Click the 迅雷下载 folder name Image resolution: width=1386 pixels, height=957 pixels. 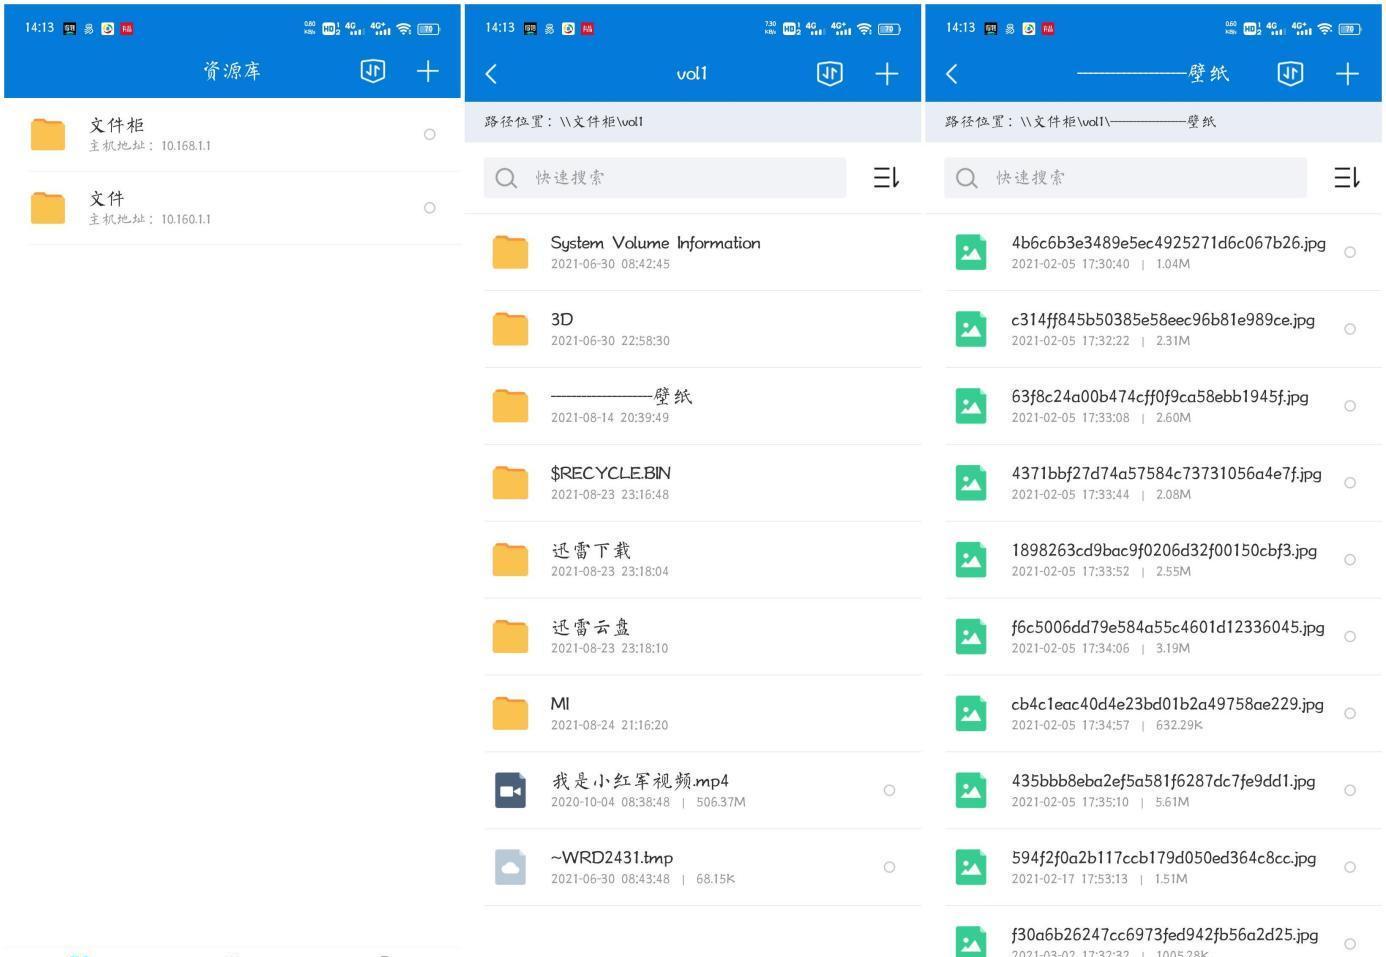(x=591, y=550)
